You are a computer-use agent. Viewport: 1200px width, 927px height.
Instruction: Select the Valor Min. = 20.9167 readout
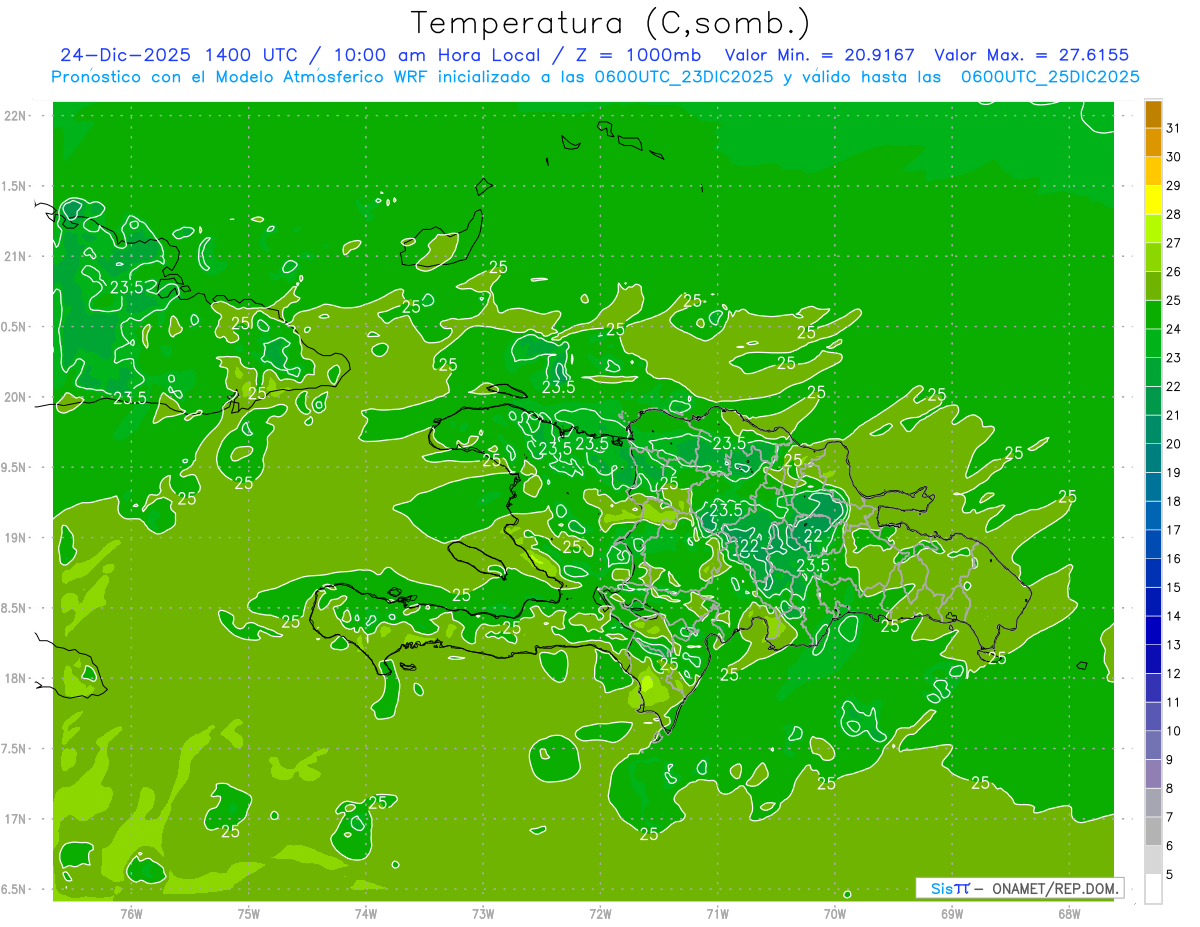pos(819,55)
